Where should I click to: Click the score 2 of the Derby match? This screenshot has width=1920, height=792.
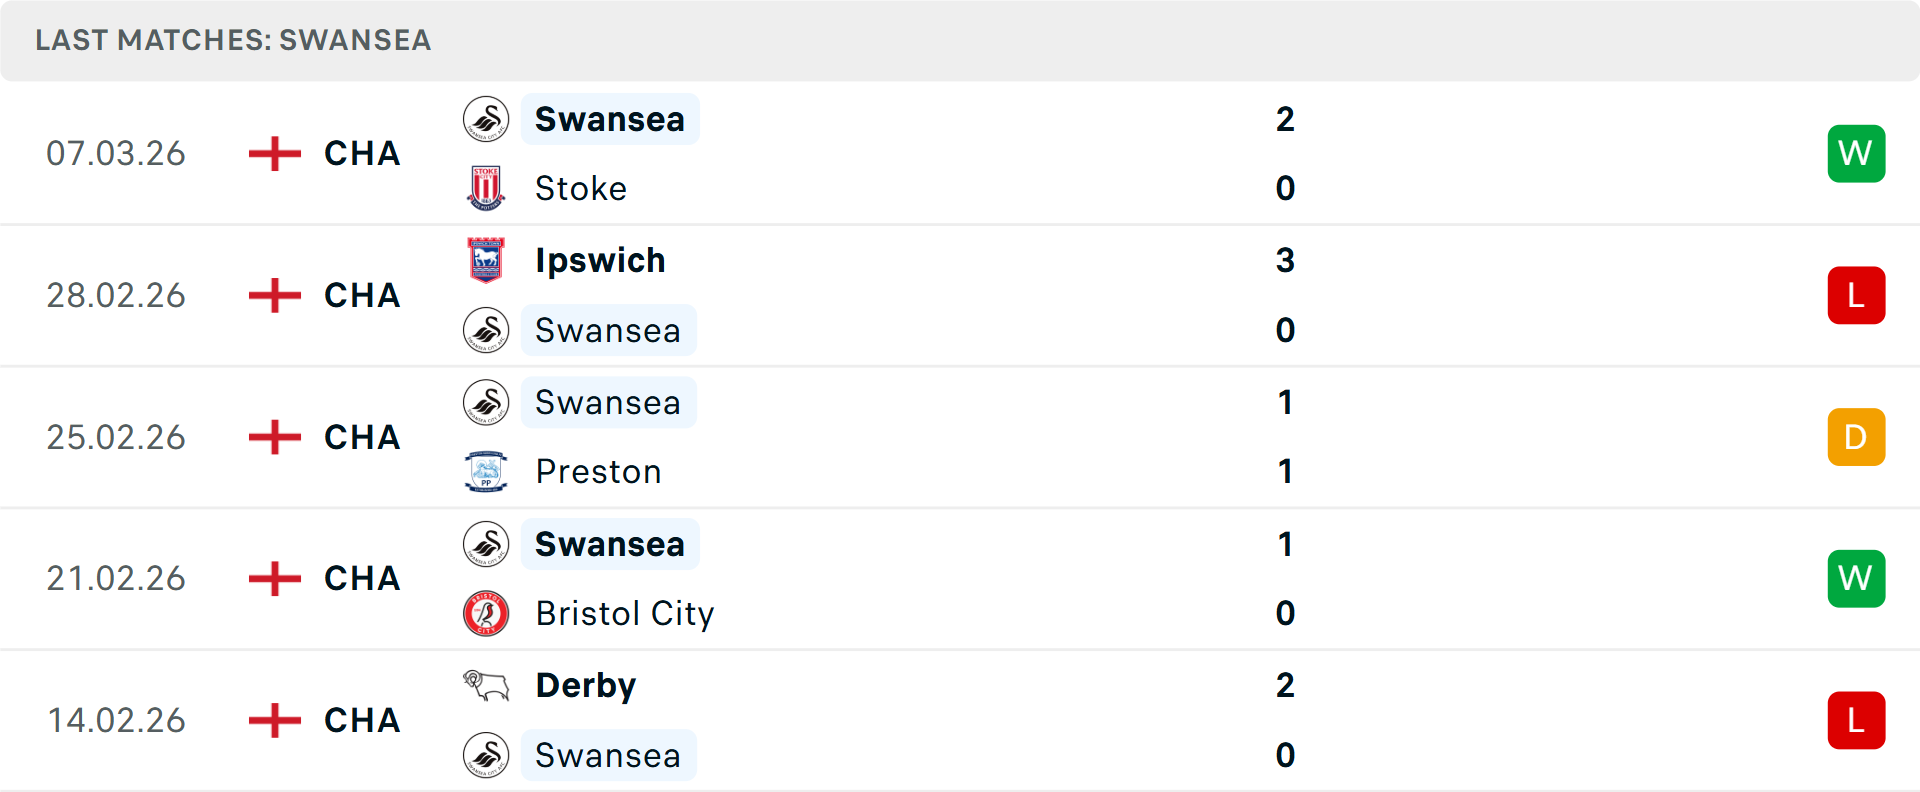tap(1286, 685)
